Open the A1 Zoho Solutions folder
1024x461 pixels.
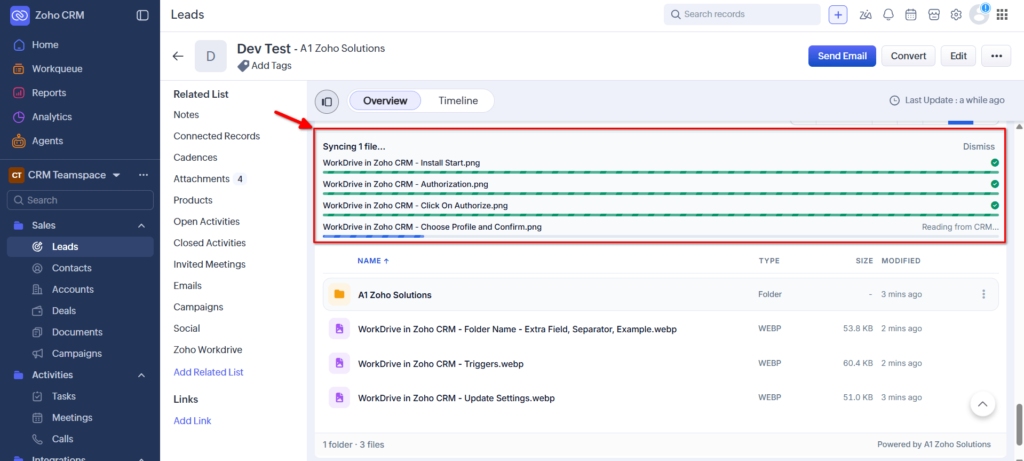point(394,294)
